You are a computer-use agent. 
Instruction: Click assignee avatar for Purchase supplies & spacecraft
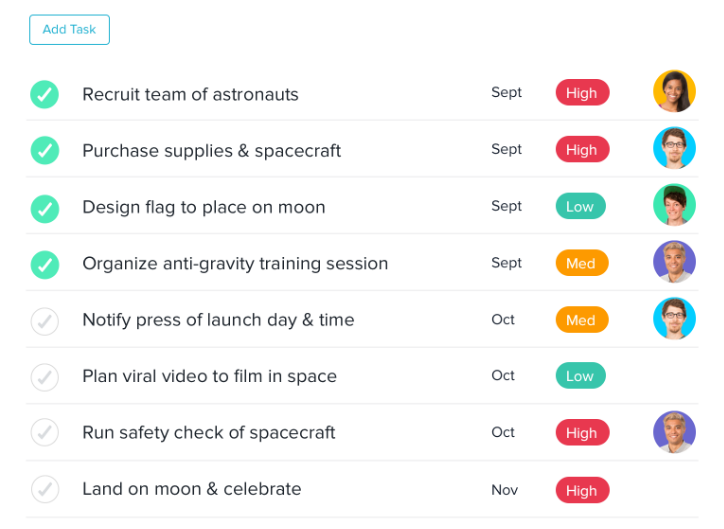pos(674,148)
